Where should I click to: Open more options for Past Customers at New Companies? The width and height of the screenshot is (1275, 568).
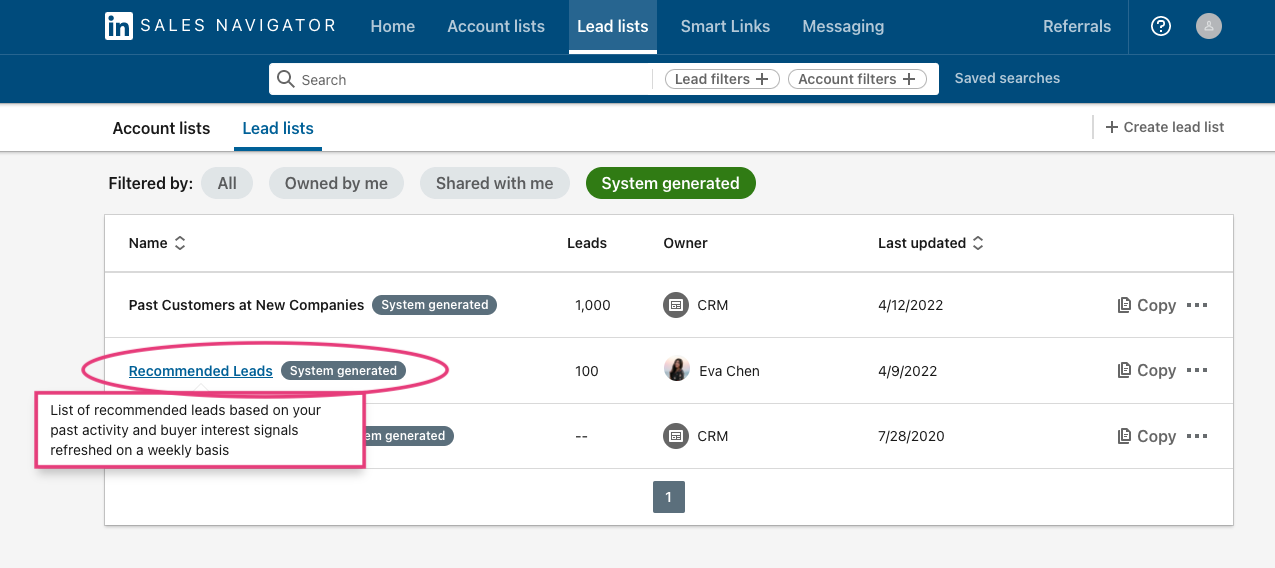[1197, 305]
